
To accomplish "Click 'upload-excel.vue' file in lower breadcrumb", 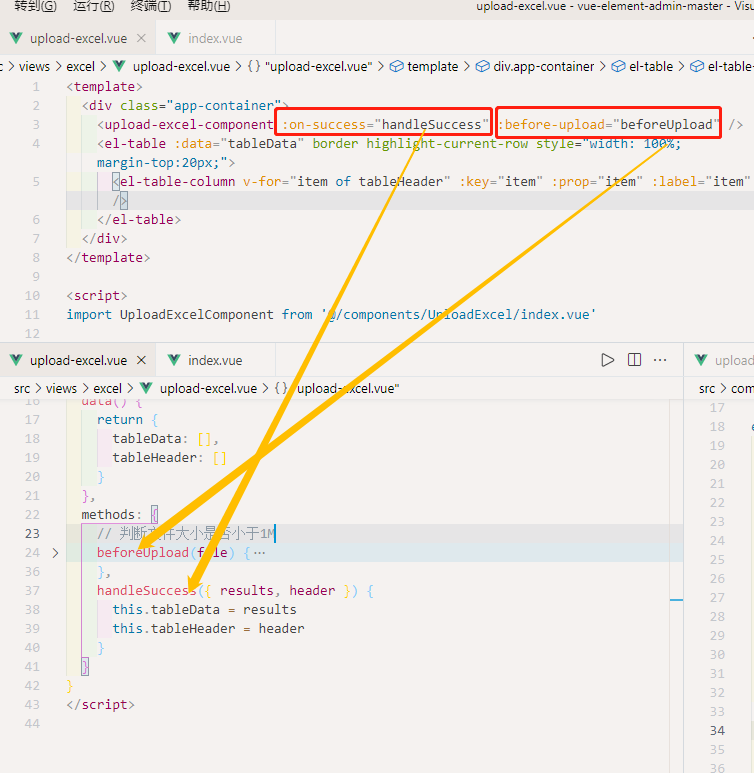I will [x=208, y=388].
